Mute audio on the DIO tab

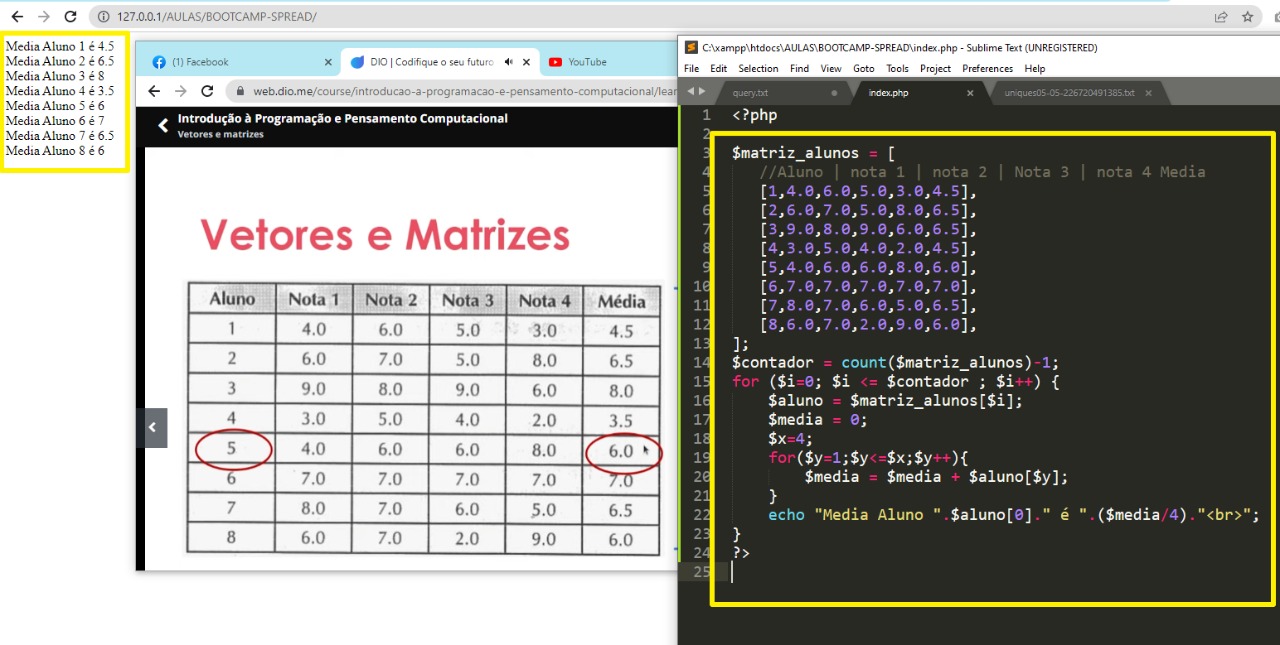508,62
